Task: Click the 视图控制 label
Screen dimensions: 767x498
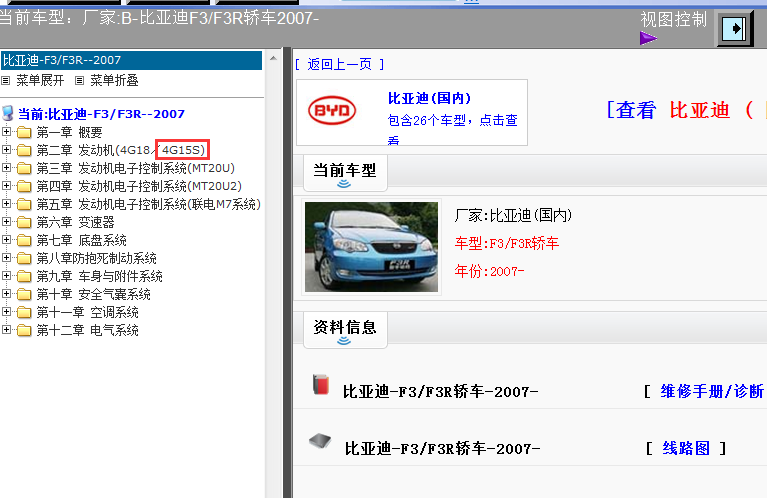Action: click(x=674, y=20)
